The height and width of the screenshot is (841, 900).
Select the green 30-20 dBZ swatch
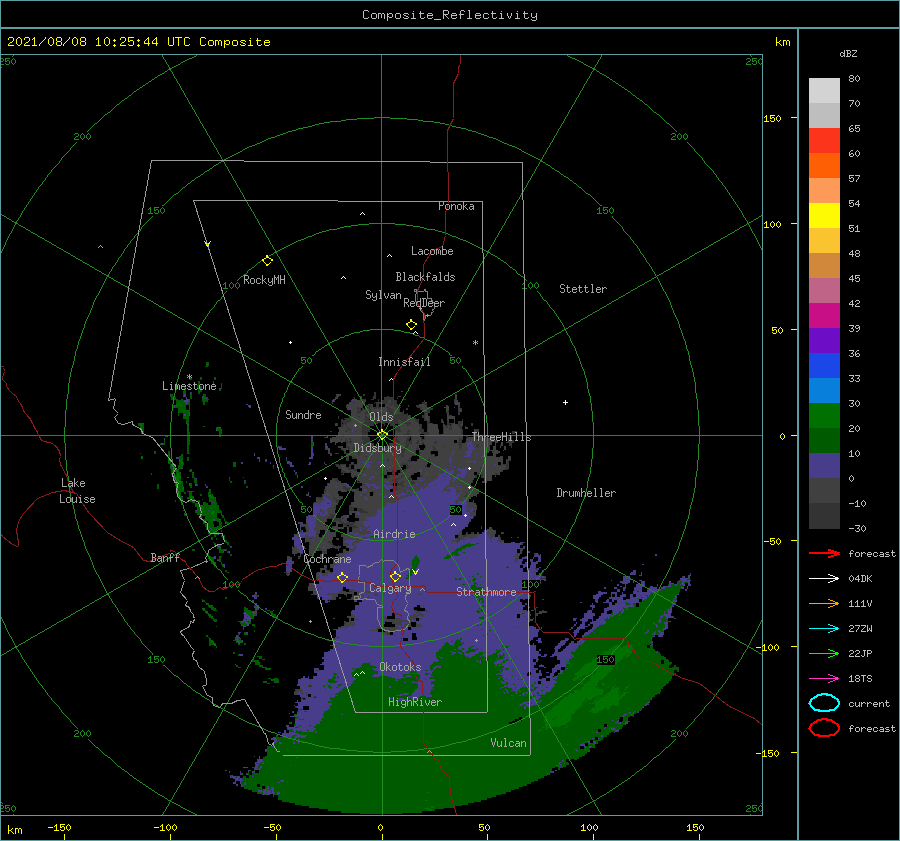(824, 416)
